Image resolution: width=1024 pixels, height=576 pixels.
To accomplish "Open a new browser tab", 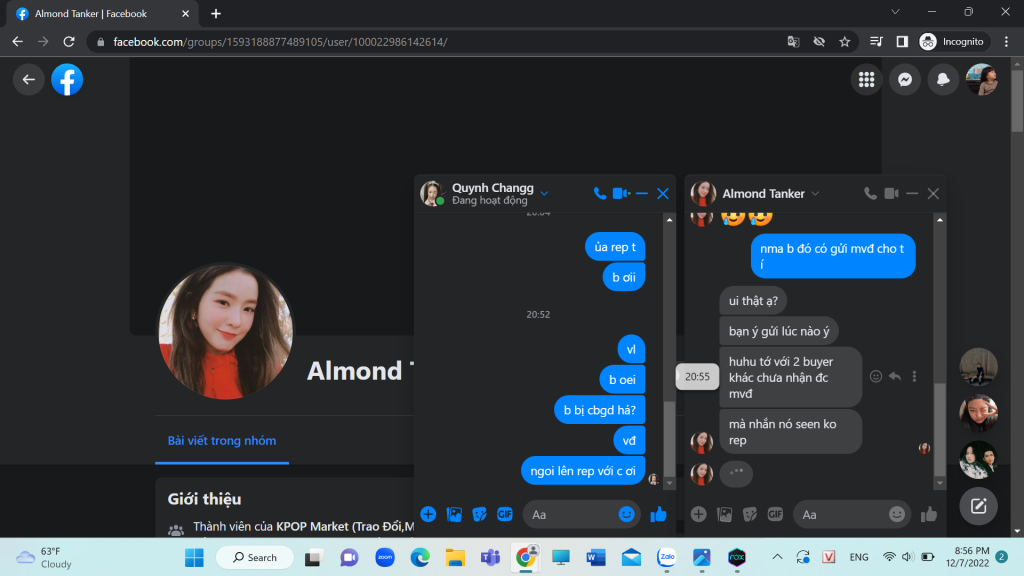I will click(216, 14).
